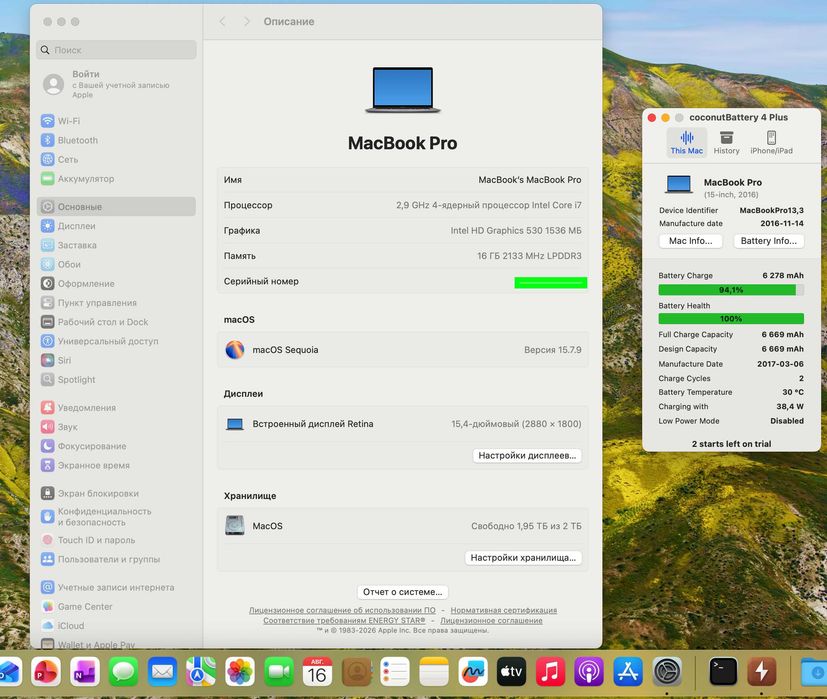827x699 pixels.
Task: Open Music from the Dock
Action: pyautogui.click(x=550, y=672)
